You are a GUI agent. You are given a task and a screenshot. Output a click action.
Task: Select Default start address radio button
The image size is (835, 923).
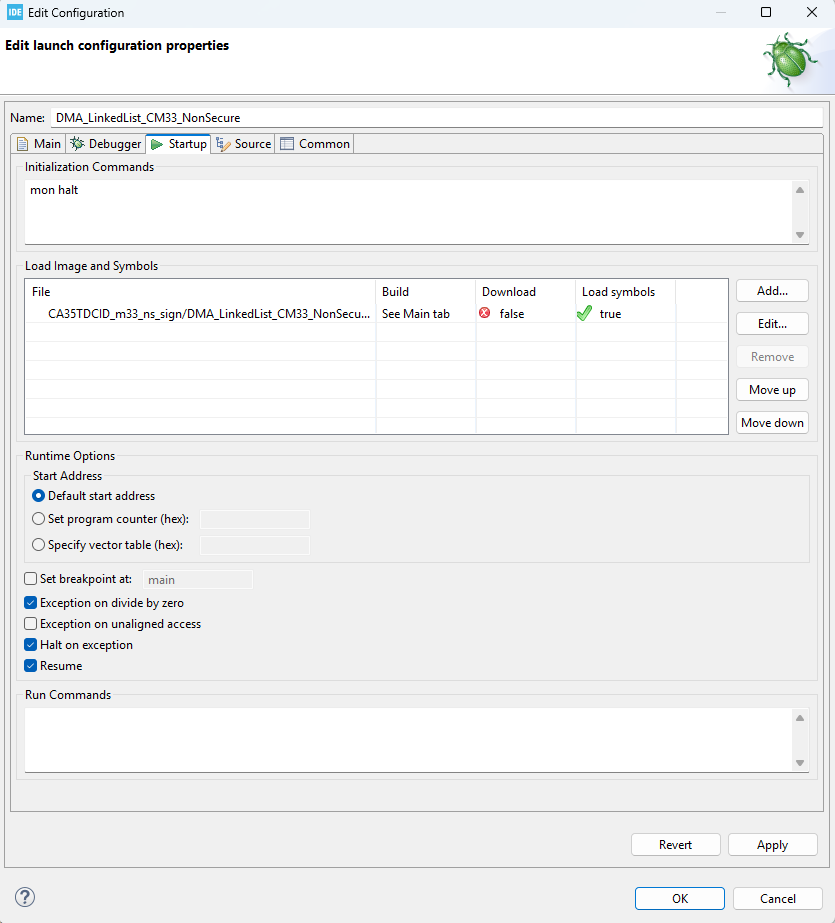pyautogui.click(x=38, y=496)
